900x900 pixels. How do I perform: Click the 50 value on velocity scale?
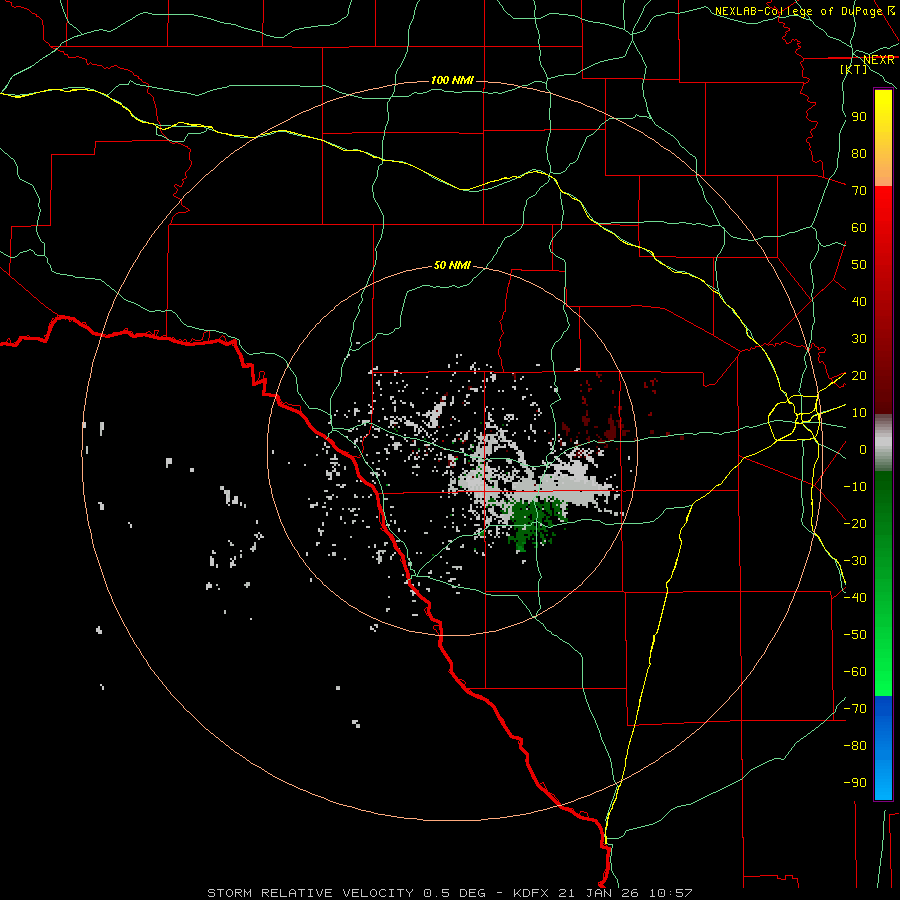[859, 265]
